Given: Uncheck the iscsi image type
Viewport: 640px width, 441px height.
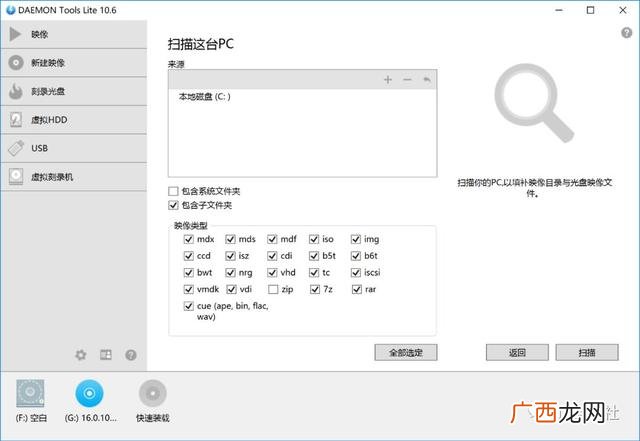Looking at the screenshot, I should tap(356, 272).
